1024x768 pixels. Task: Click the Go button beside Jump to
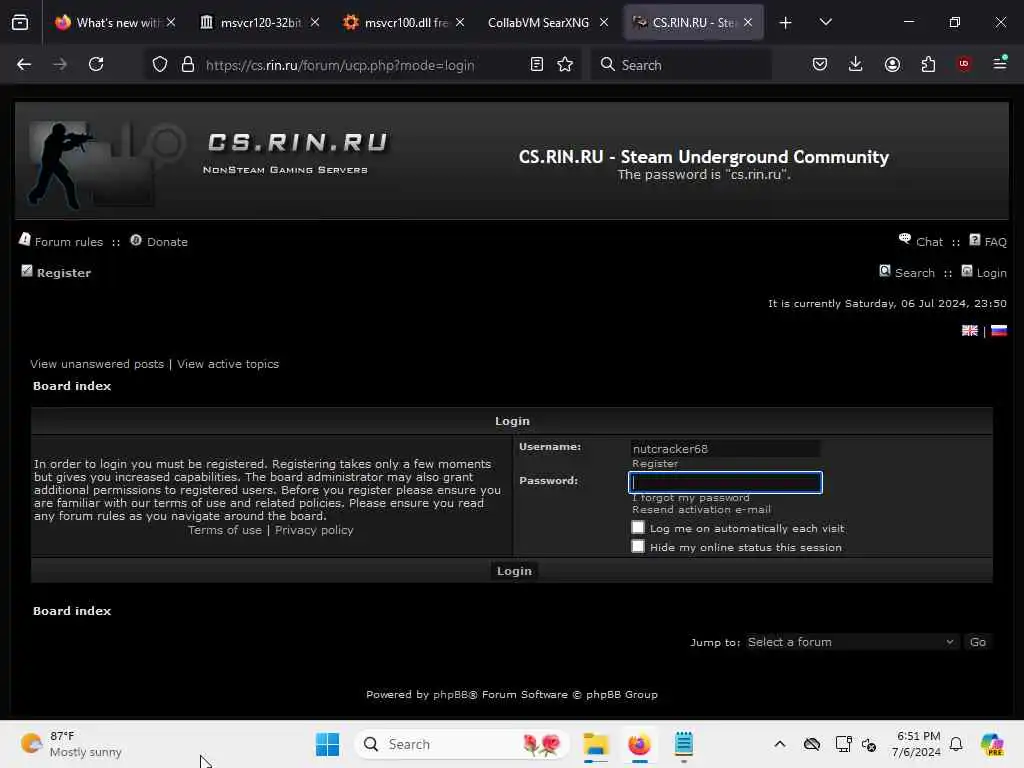tap(978, 642)
